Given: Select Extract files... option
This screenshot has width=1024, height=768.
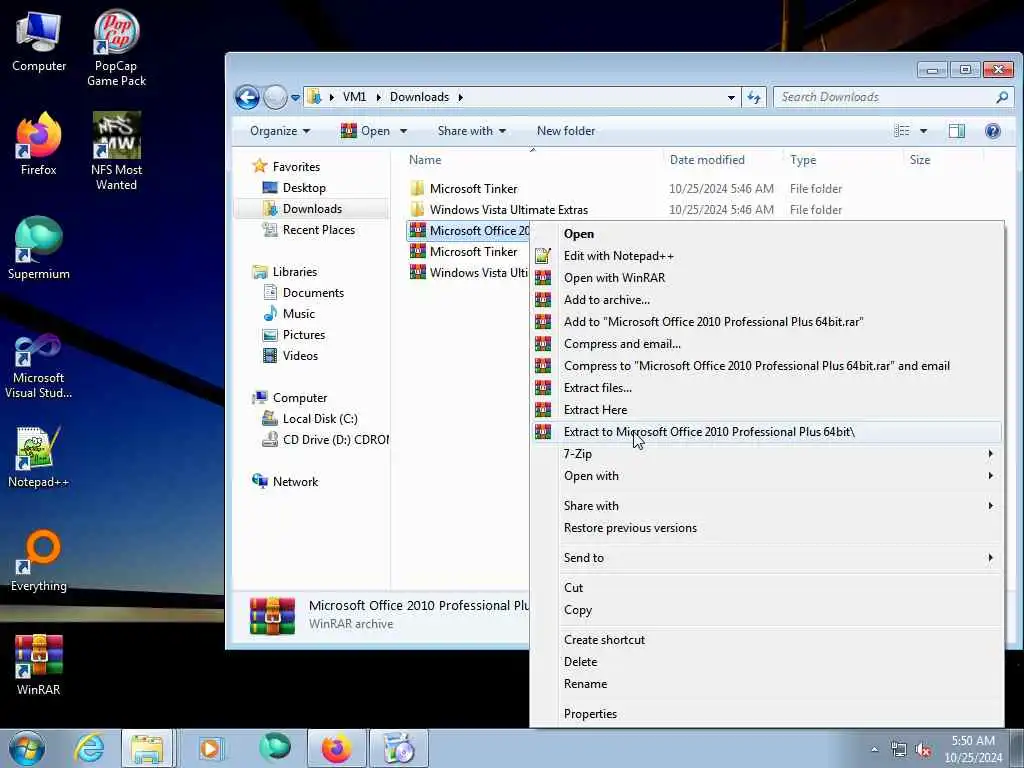Looking at the screenshot, I should pyautogui.click(x=766, y=388).
